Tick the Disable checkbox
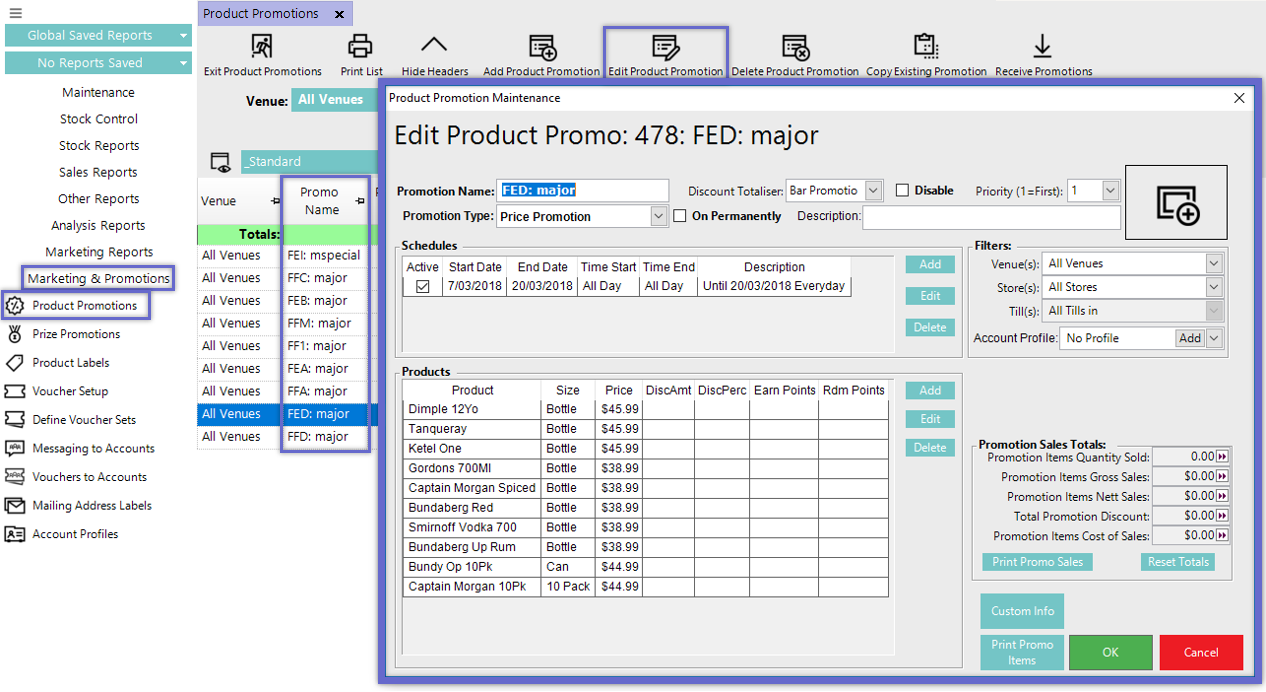This screenshot has height=692, width=1266. [902, 190]
